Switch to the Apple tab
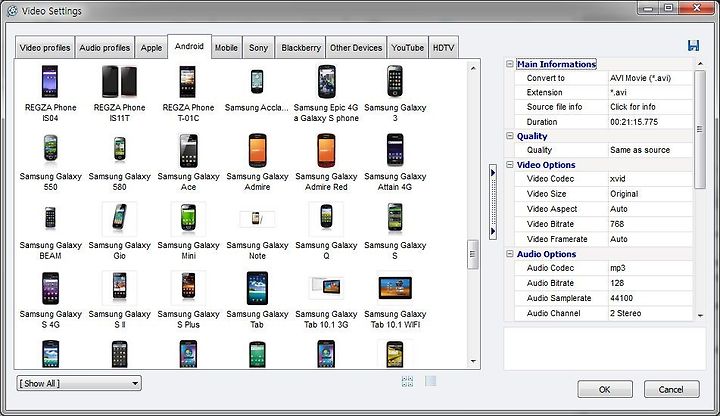The image size is (720, 416). pos(151,48)
